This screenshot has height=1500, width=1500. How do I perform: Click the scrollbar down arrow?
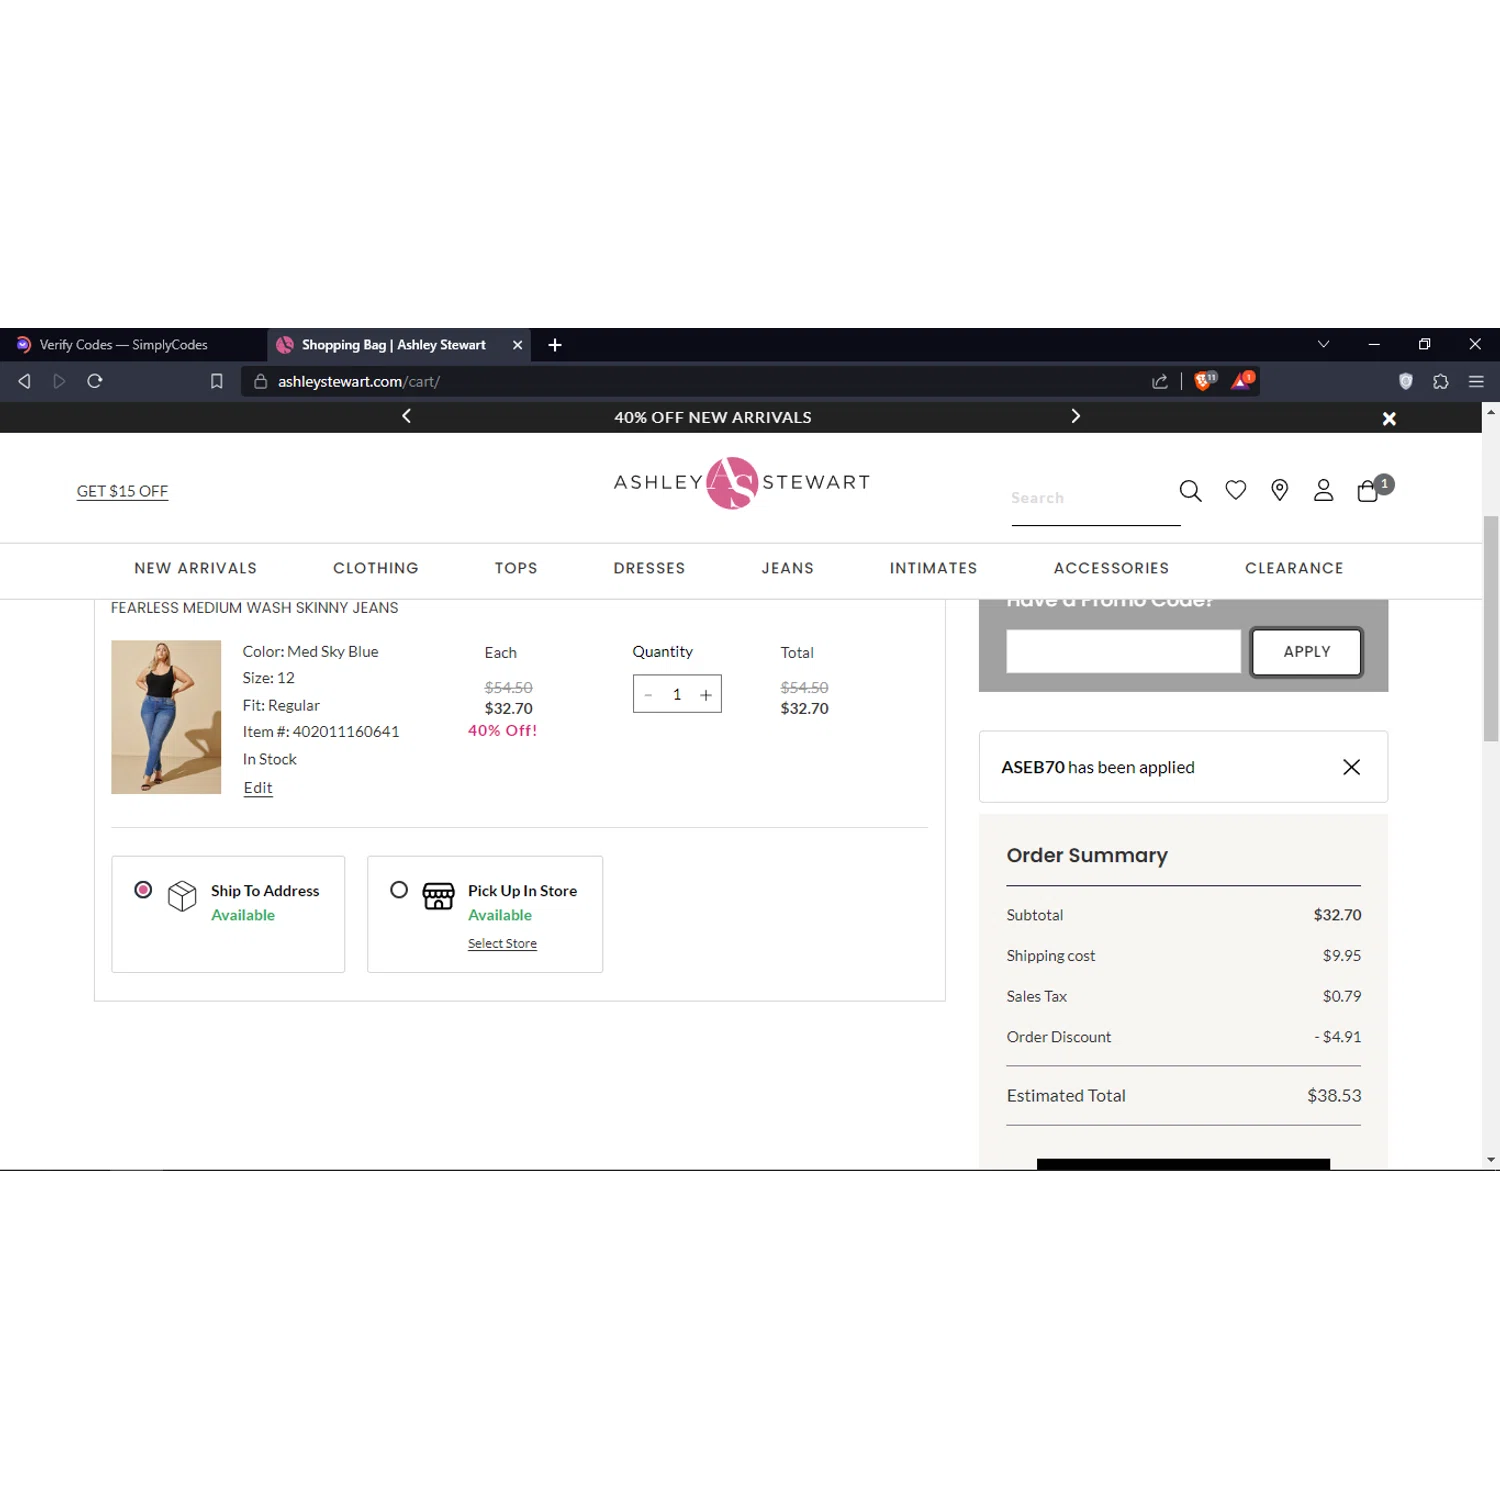(1491, 1160)
